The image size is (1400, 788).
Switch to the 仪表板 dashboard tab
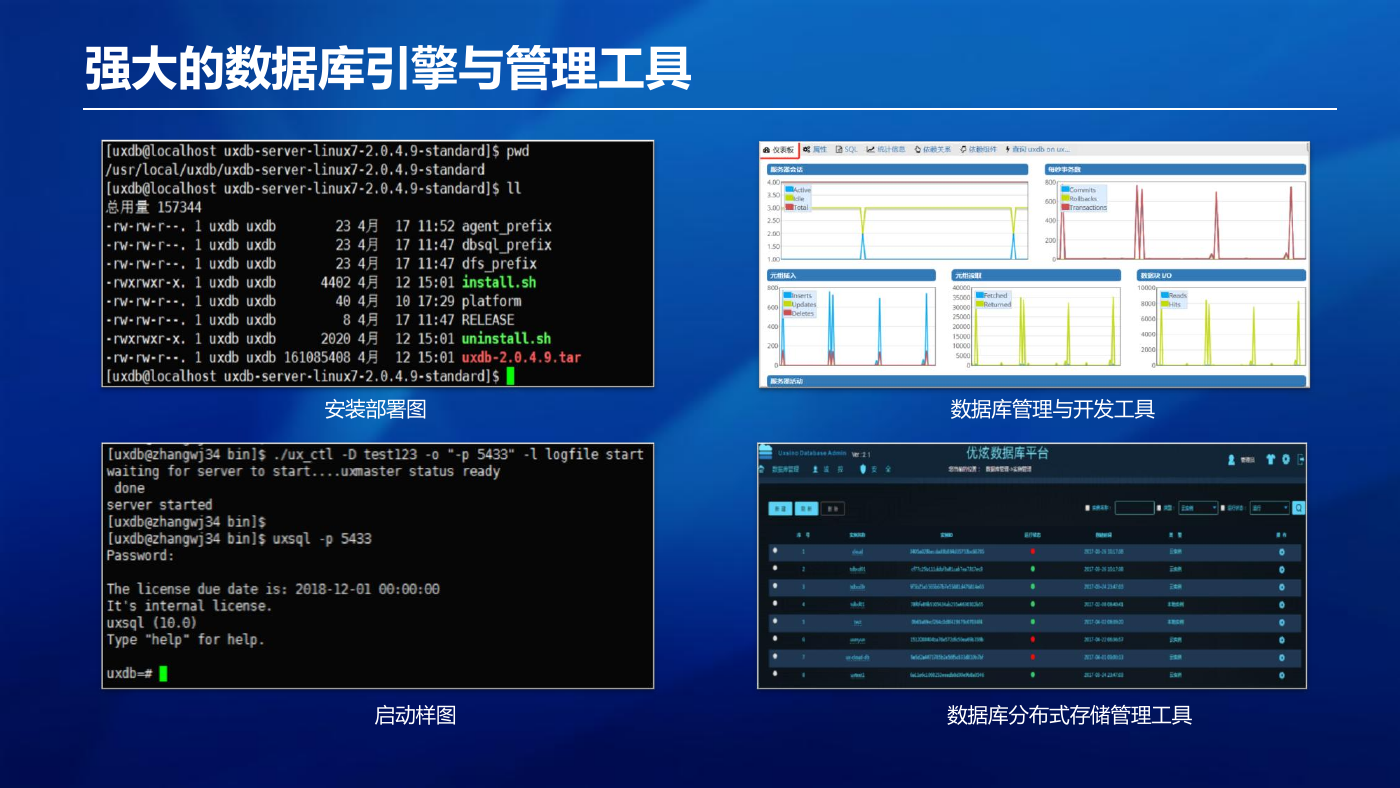point(780,150)
